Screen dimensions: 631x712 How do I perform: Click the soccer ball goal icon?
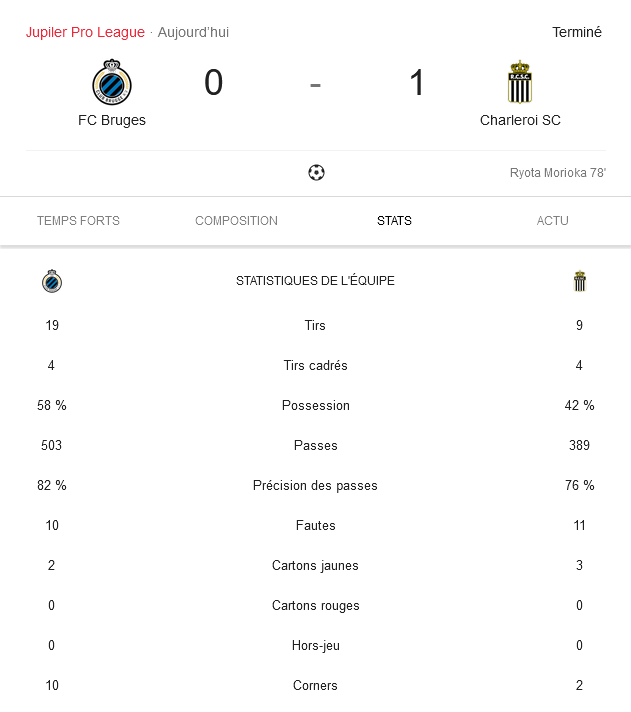[x=316, y=173]
